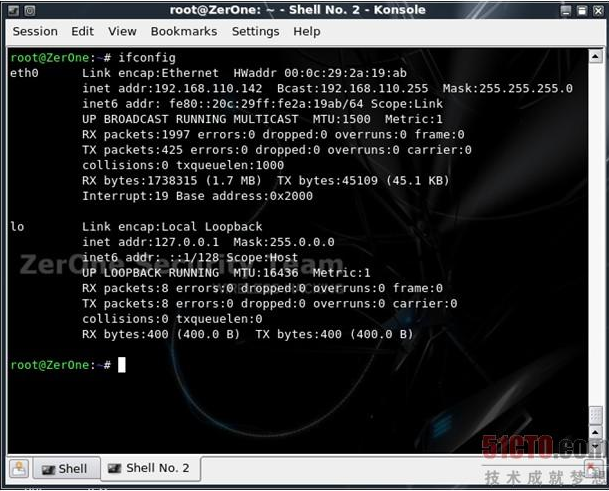609x491 pixels.
Task: Open the Bookmarks menu
Action: [184, 31]
